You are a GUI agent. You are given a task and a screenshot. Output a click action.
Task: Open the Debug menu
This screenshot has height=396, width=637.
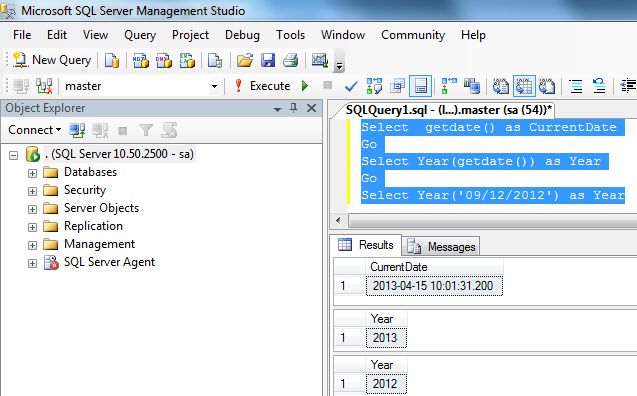coord(242,35)
